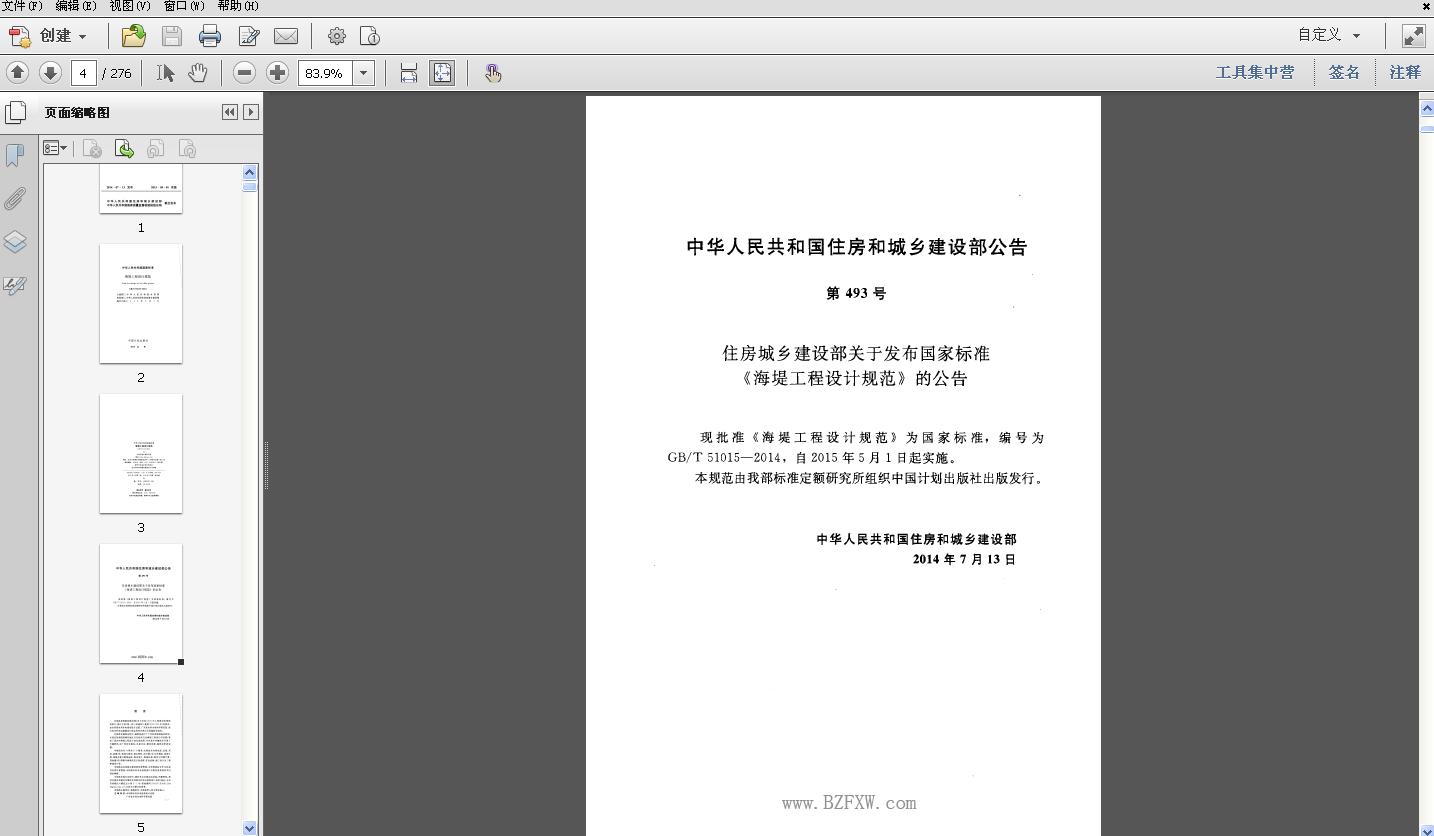The width and height of the screenshot is (1434, 836).
Task: Open the 帮助 menu
Action: click(238, 6)
